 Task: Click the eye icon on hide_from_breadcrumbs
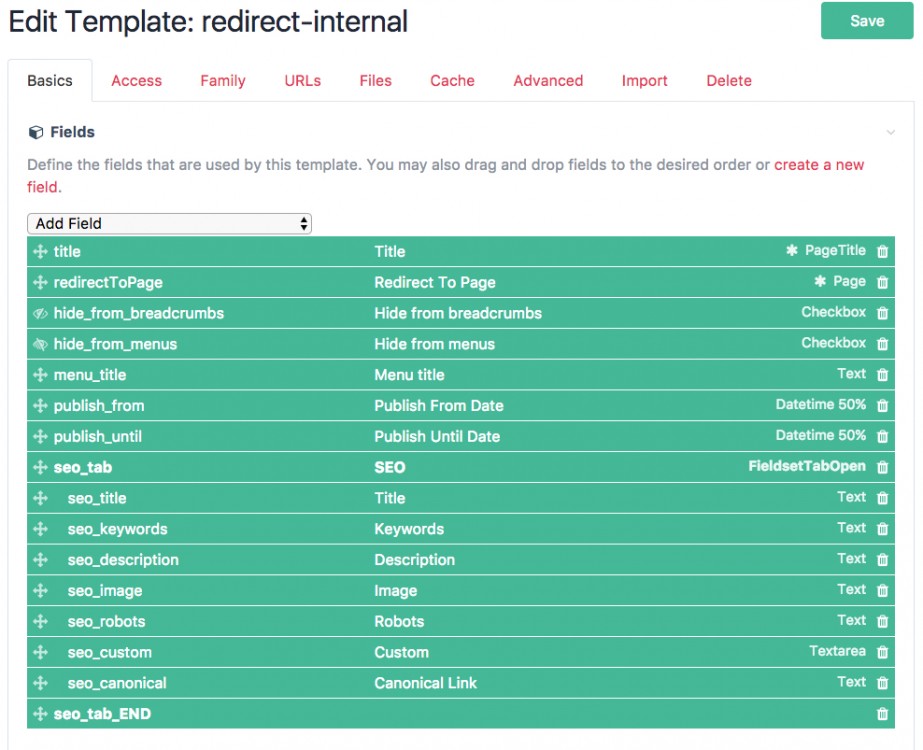(39, 312)
